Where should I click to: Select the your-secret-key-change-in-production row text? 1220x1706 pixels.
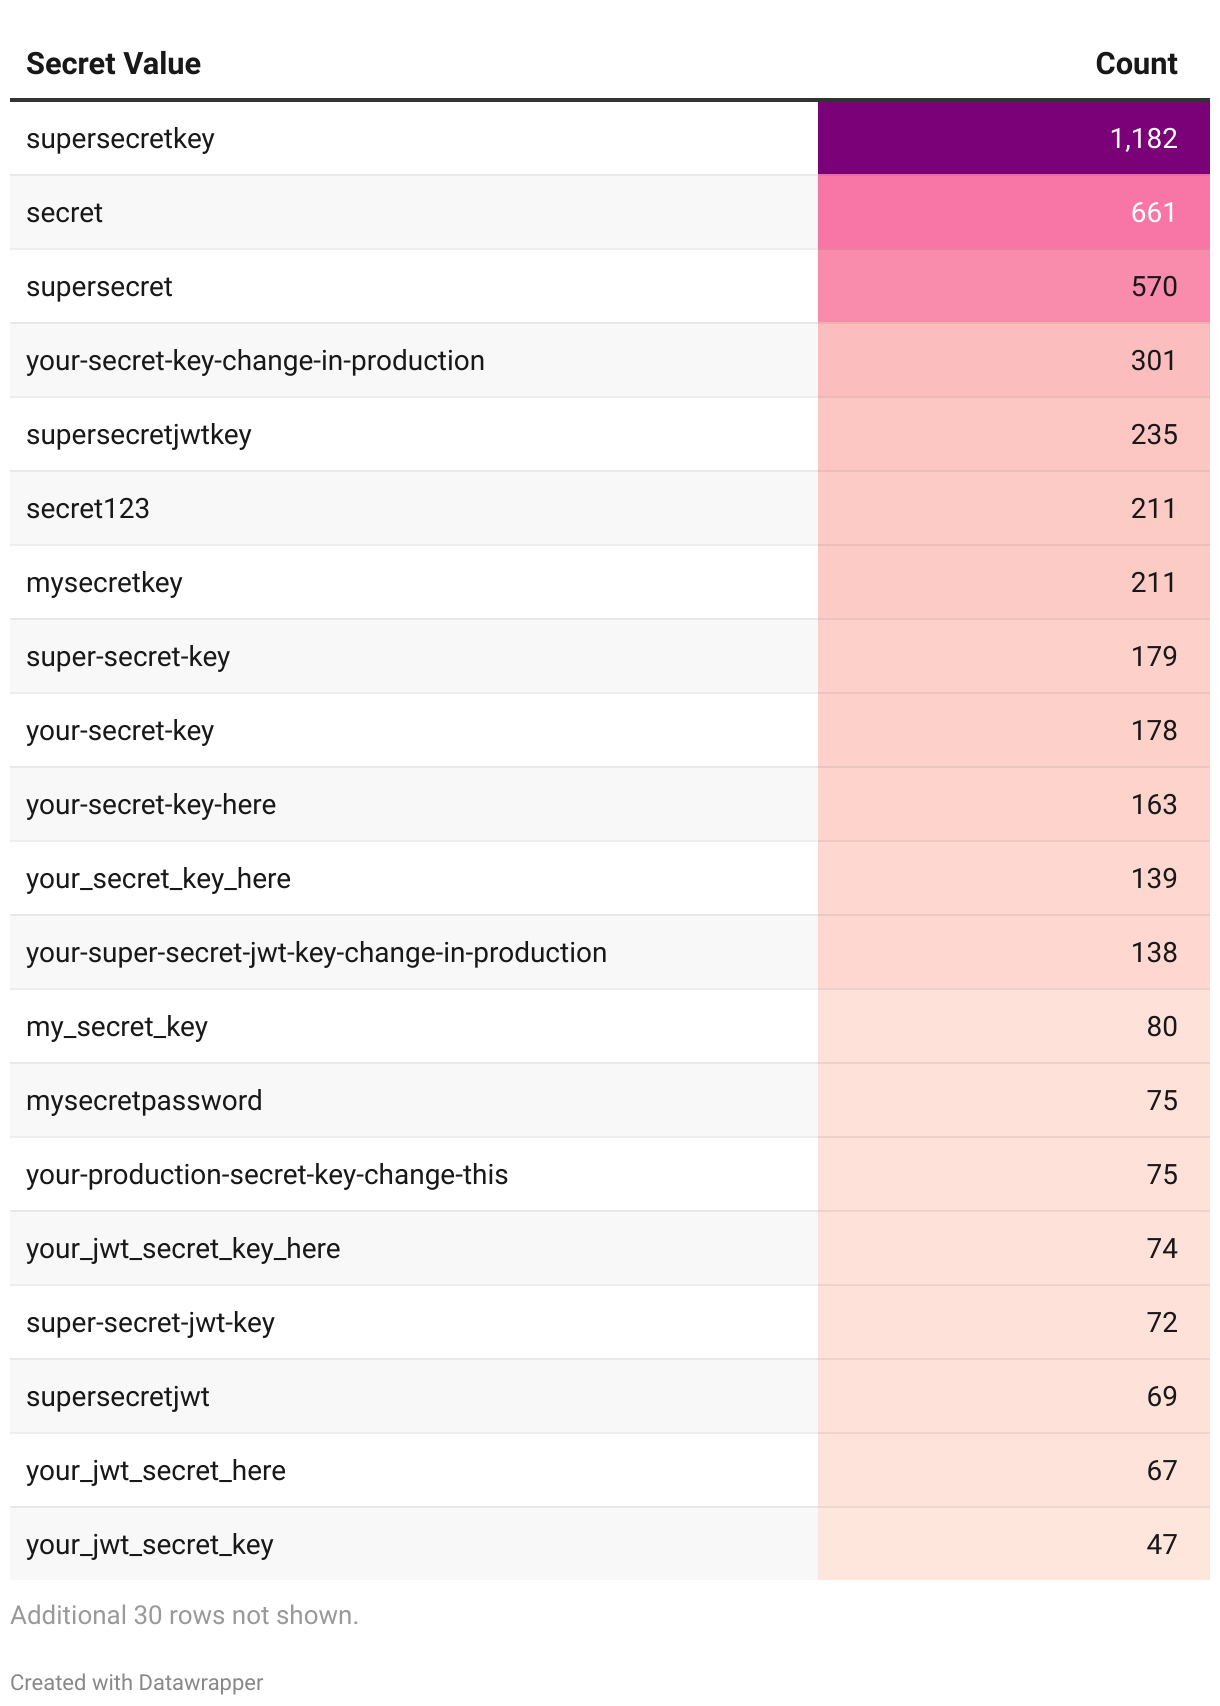[x=255, y=361]
